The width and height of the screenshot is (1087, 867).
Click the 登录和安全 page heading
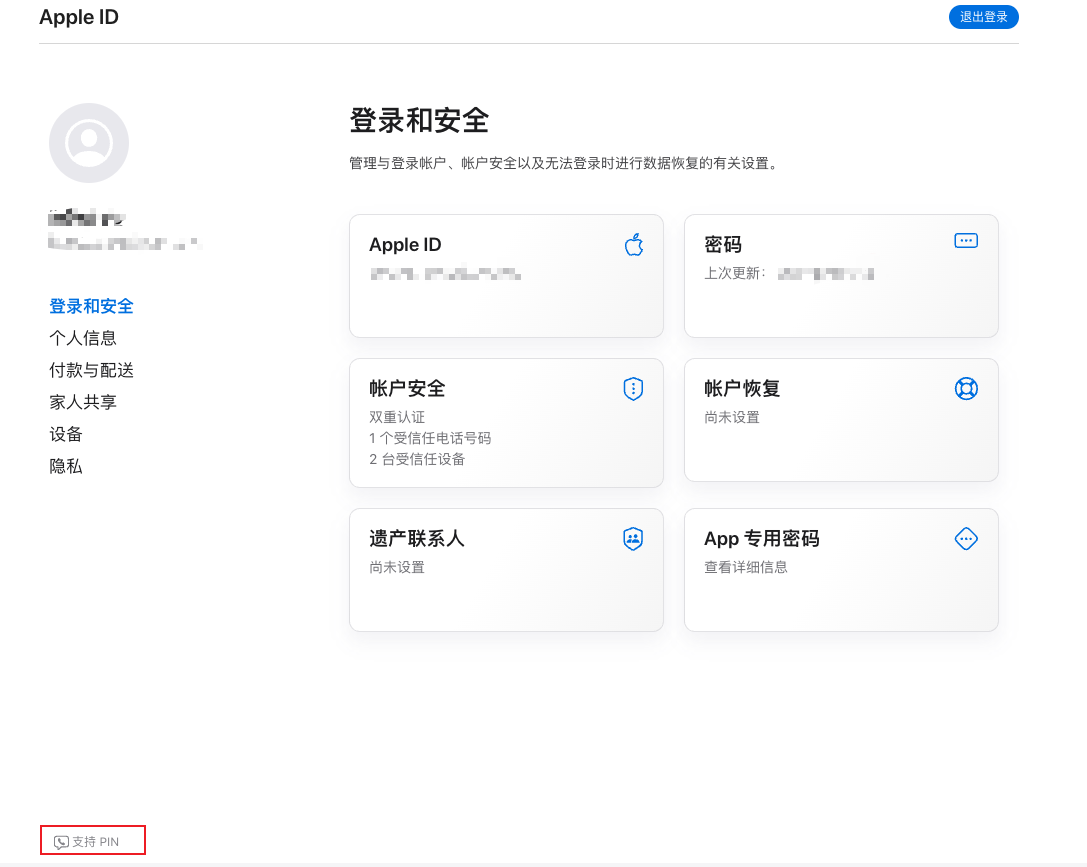tap(419, 121)
